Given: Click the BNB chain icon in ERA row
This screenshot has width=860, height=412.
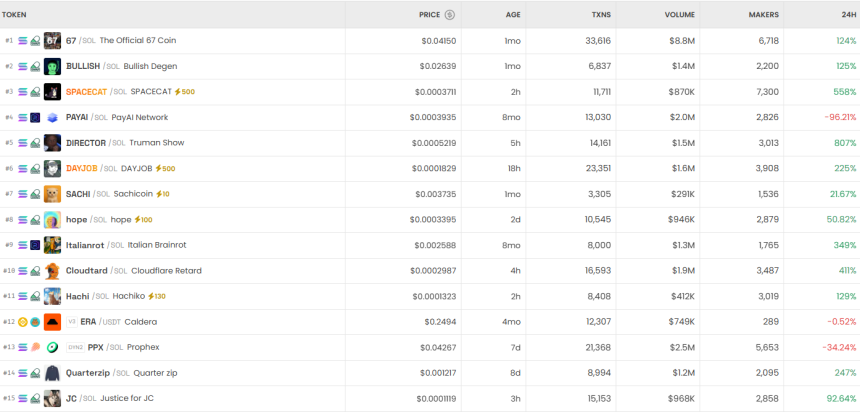Looking at the screenshot, I should pyautogui.click(x=23, y=321).
